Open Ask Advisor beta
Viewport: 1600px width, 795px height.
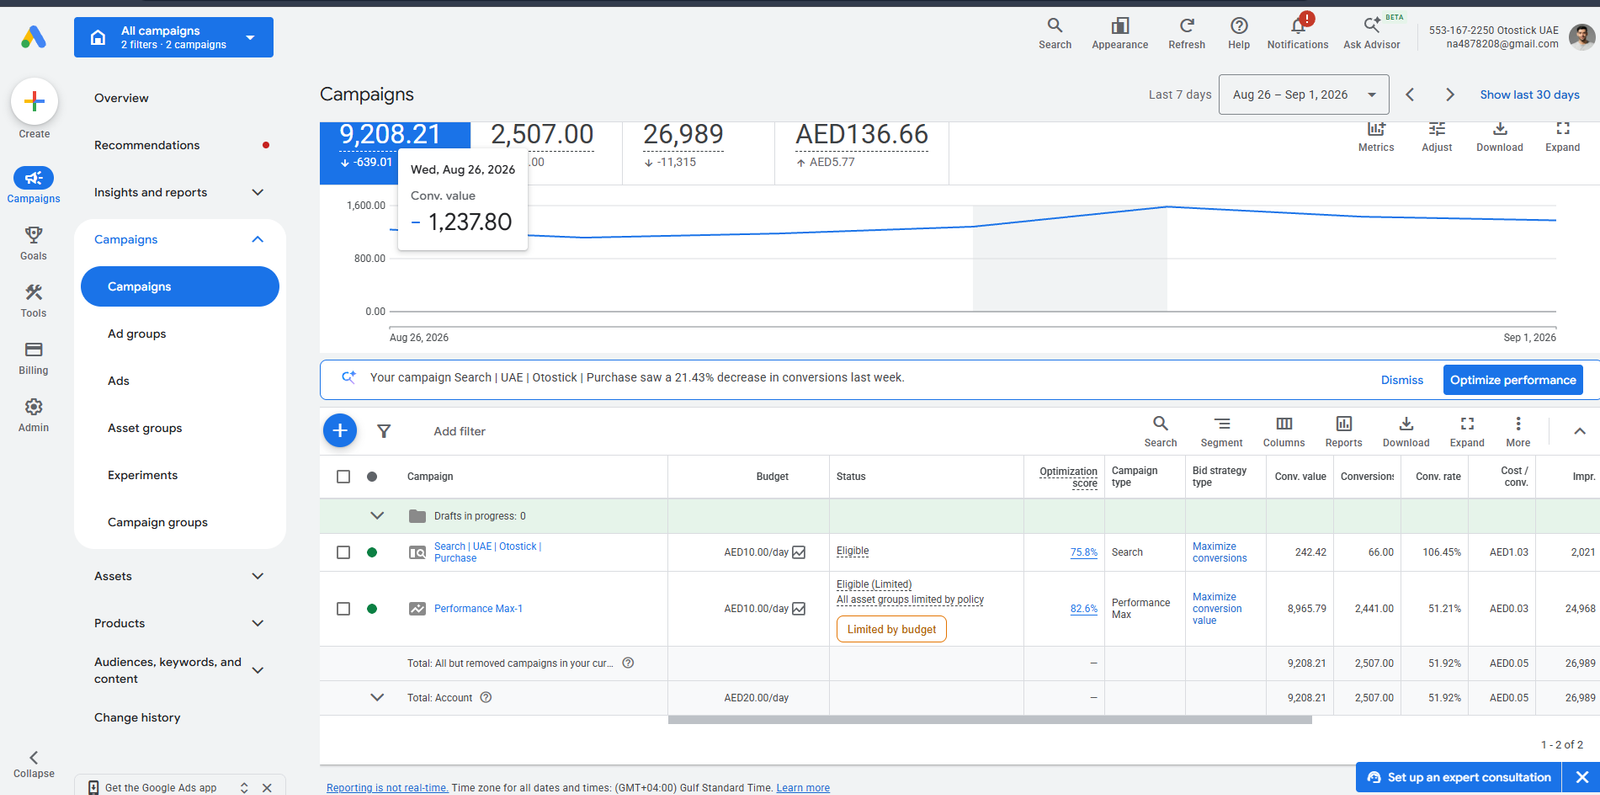1372,33
